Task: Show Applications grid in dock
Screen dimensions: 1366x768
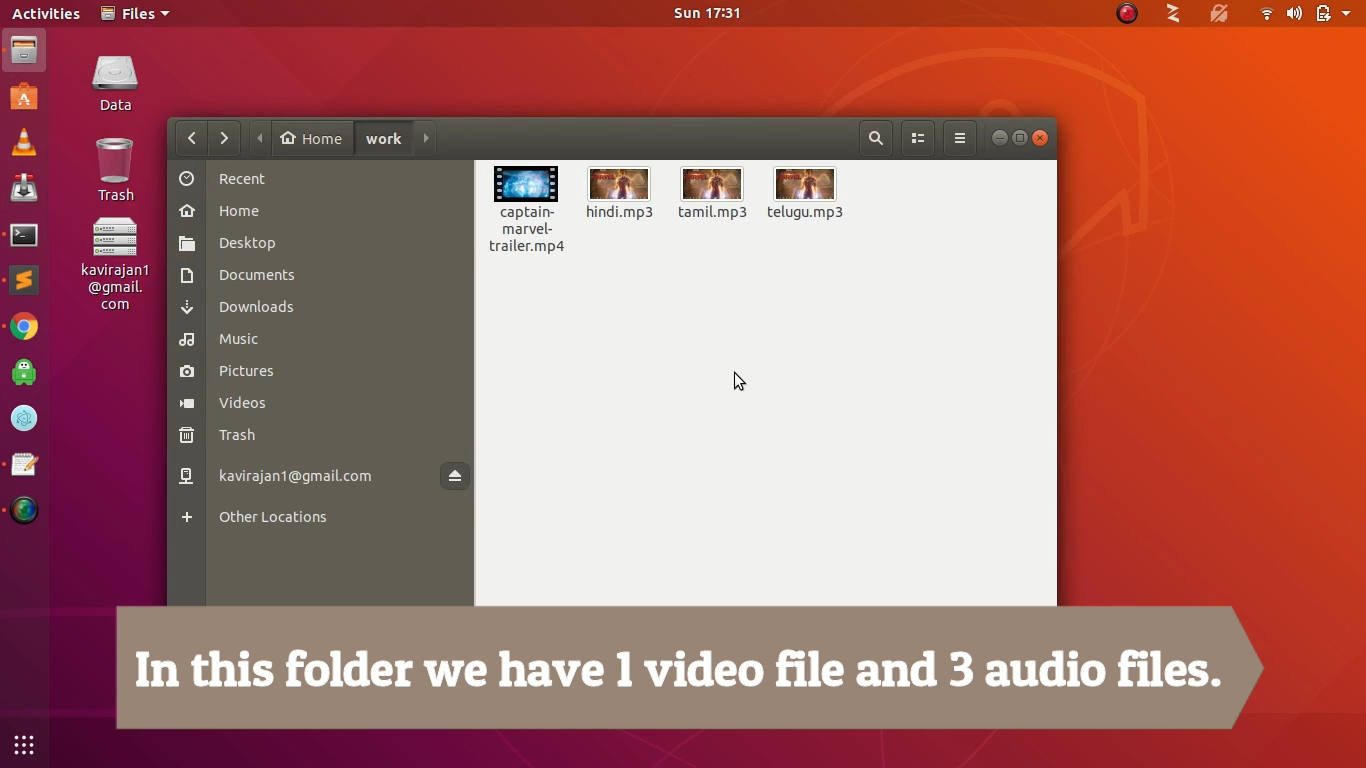Action: point(24,744)
